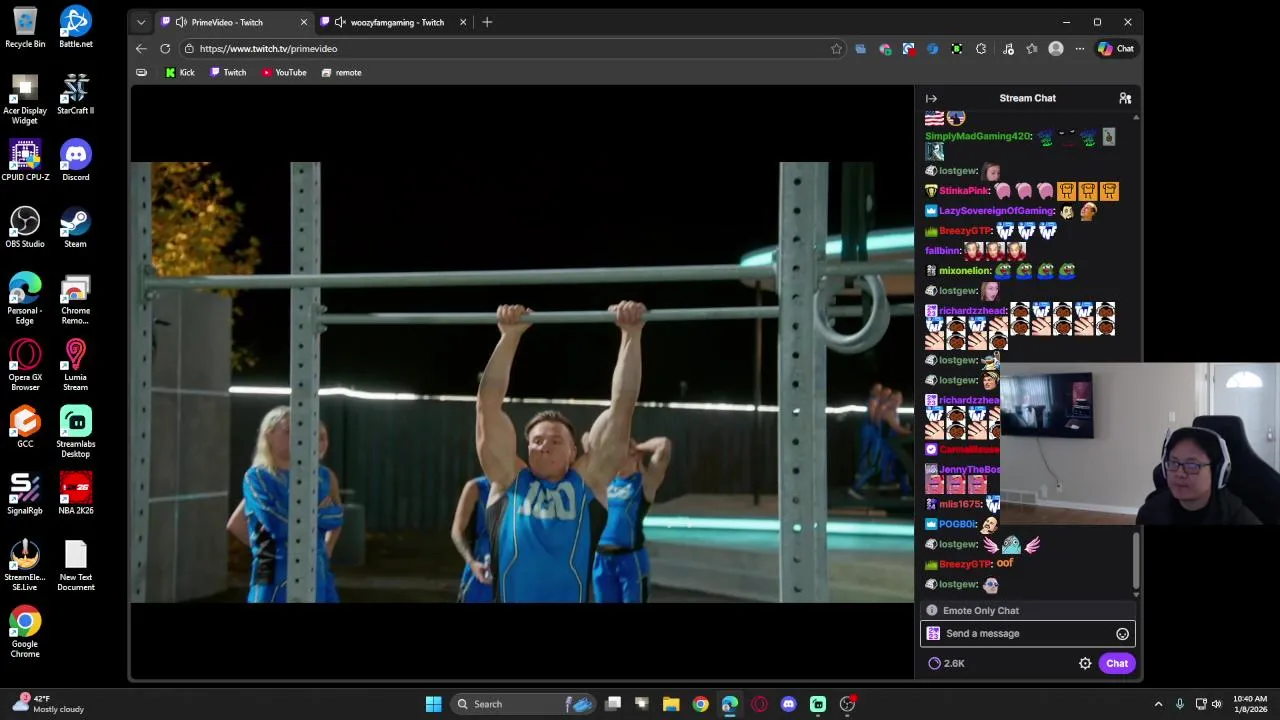Viewport: 1280px width, 720px height.
Task: Open SignalRgb desktop shortcut
Action: pyautogui.click(x=25, y=494)
